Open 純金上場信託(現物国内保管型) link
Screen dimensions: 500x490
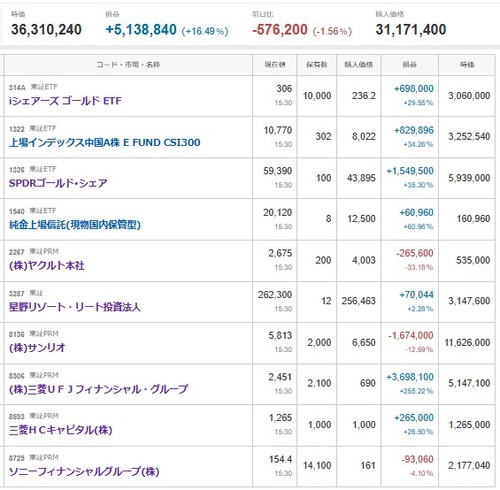coord(75,225)
